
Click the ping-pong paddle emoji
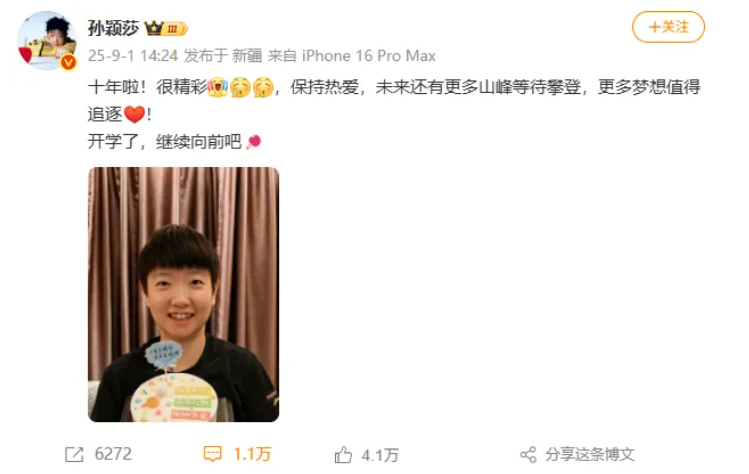click(253, 142)
